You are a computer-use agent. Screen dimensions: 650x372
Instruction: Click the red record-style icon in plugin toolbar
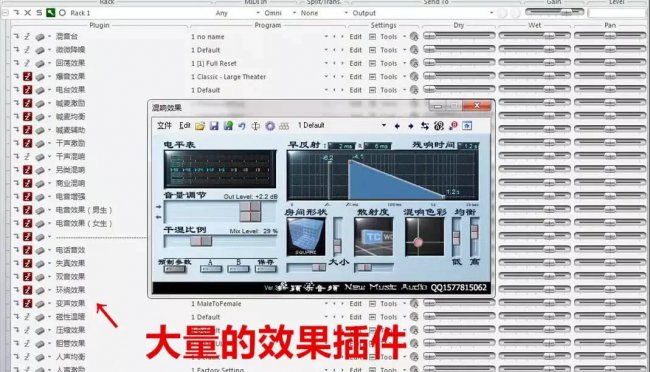[453, 126]
